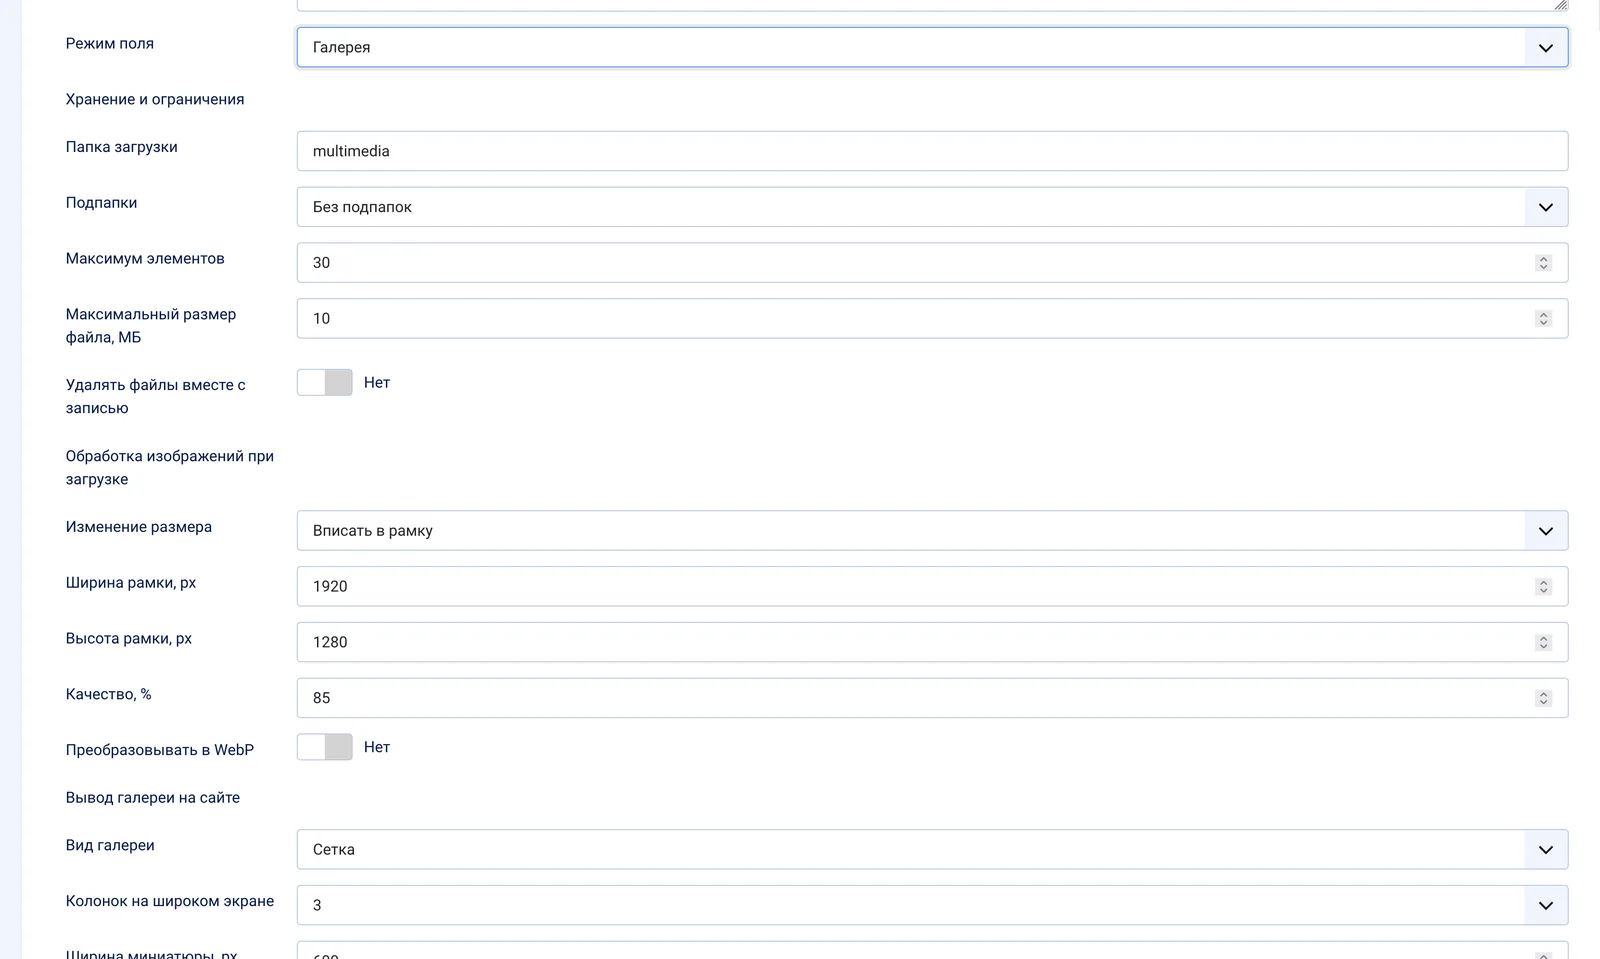1600x959 pixels.
Task: Click the Папка загрузки field with multimedia
Action: pos(932,151)
